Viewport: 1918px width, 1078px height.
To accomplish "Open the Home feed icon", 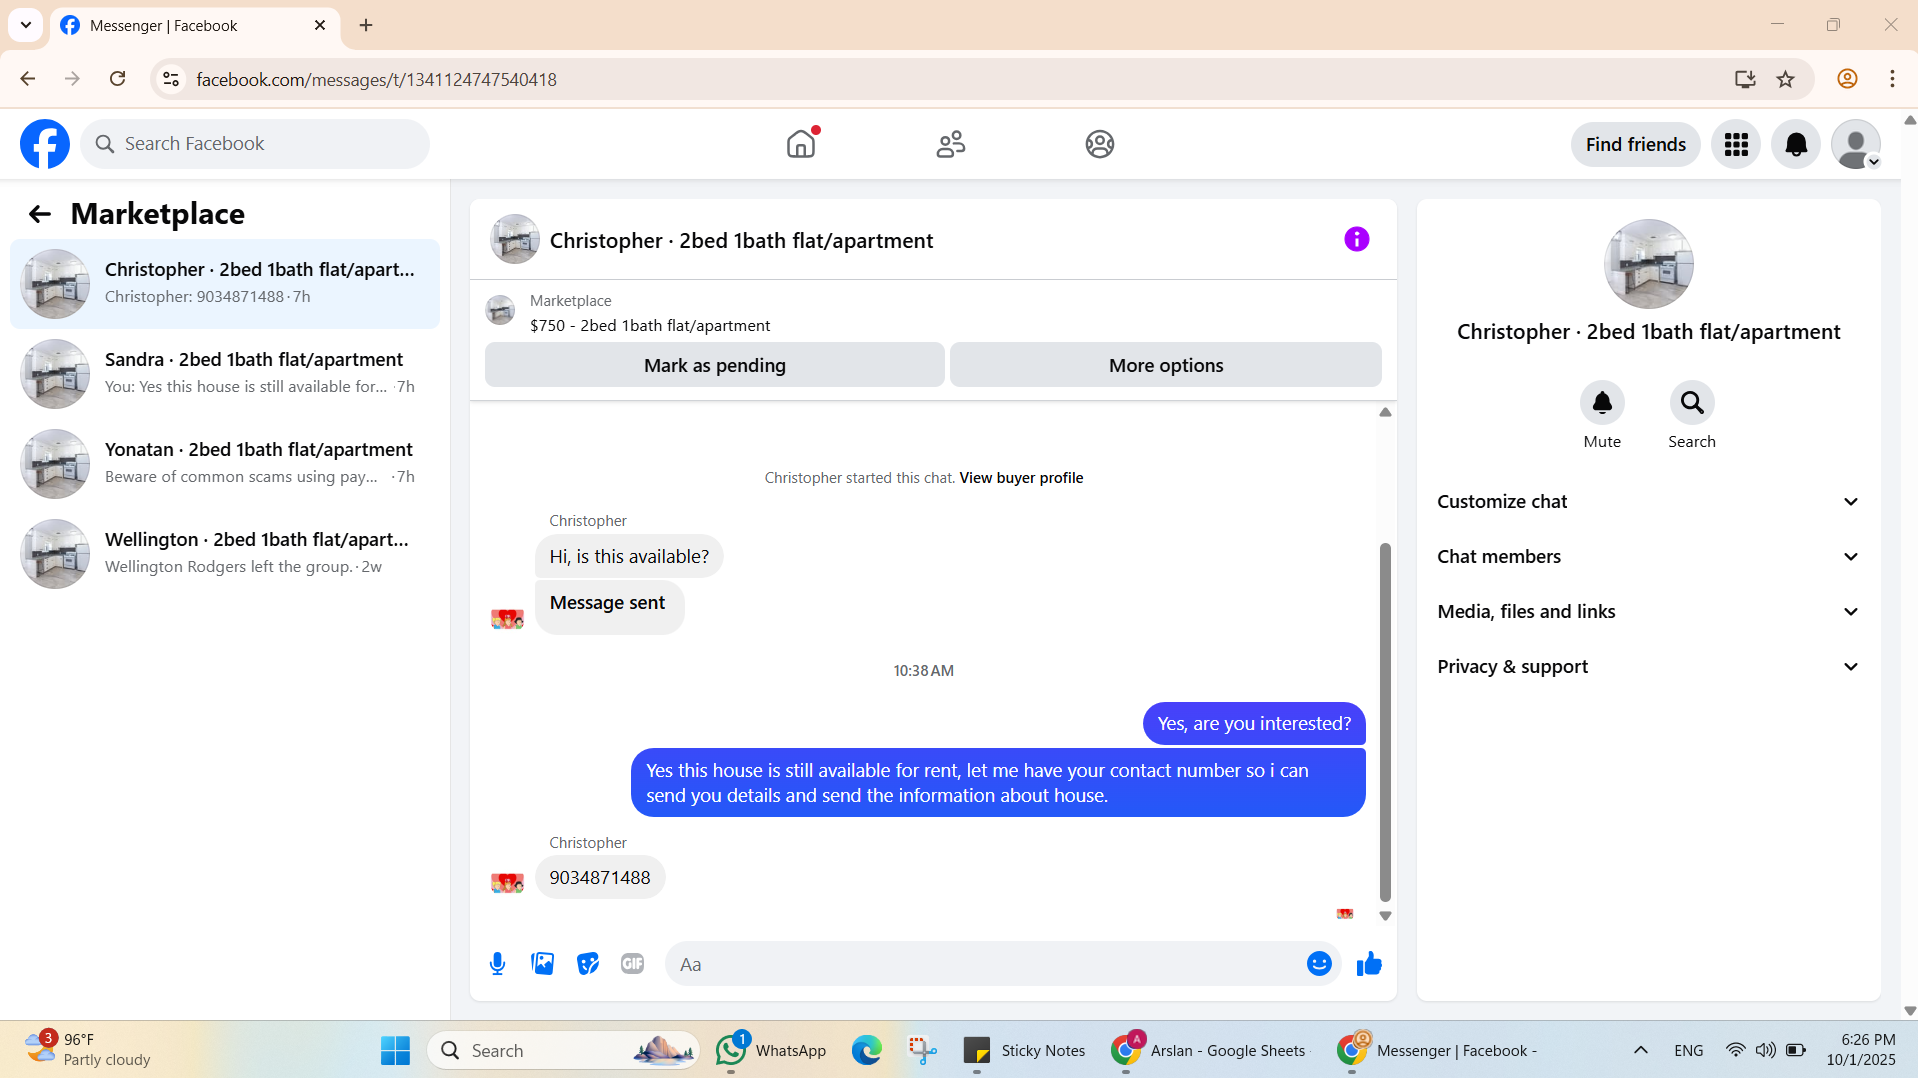I will (801, 144).
